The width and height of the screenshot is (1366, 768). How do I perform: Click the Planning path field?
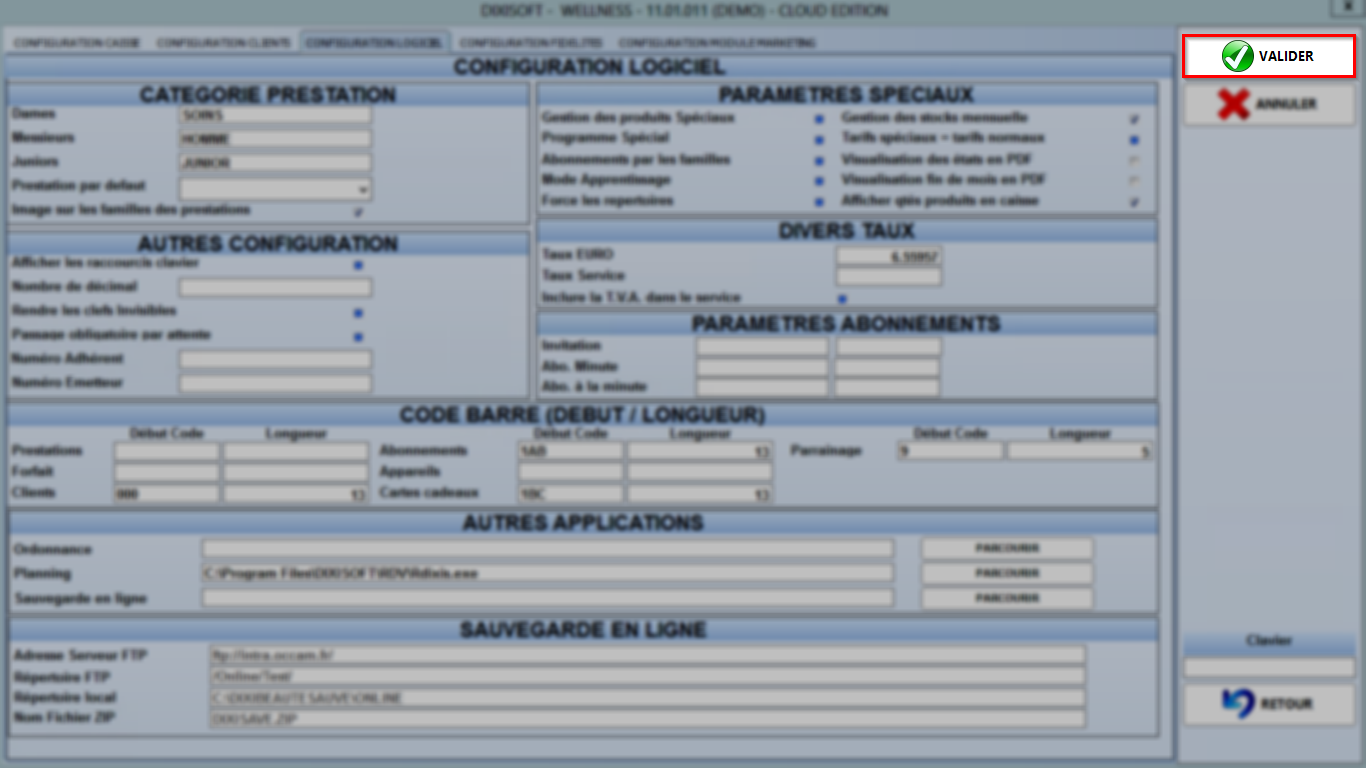(548, 573)
